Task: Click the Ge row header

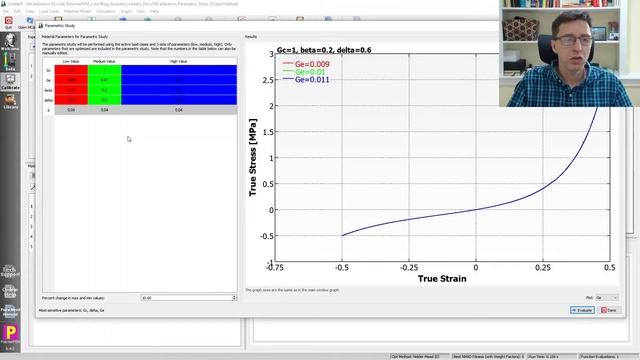Action: coord(49,80)
